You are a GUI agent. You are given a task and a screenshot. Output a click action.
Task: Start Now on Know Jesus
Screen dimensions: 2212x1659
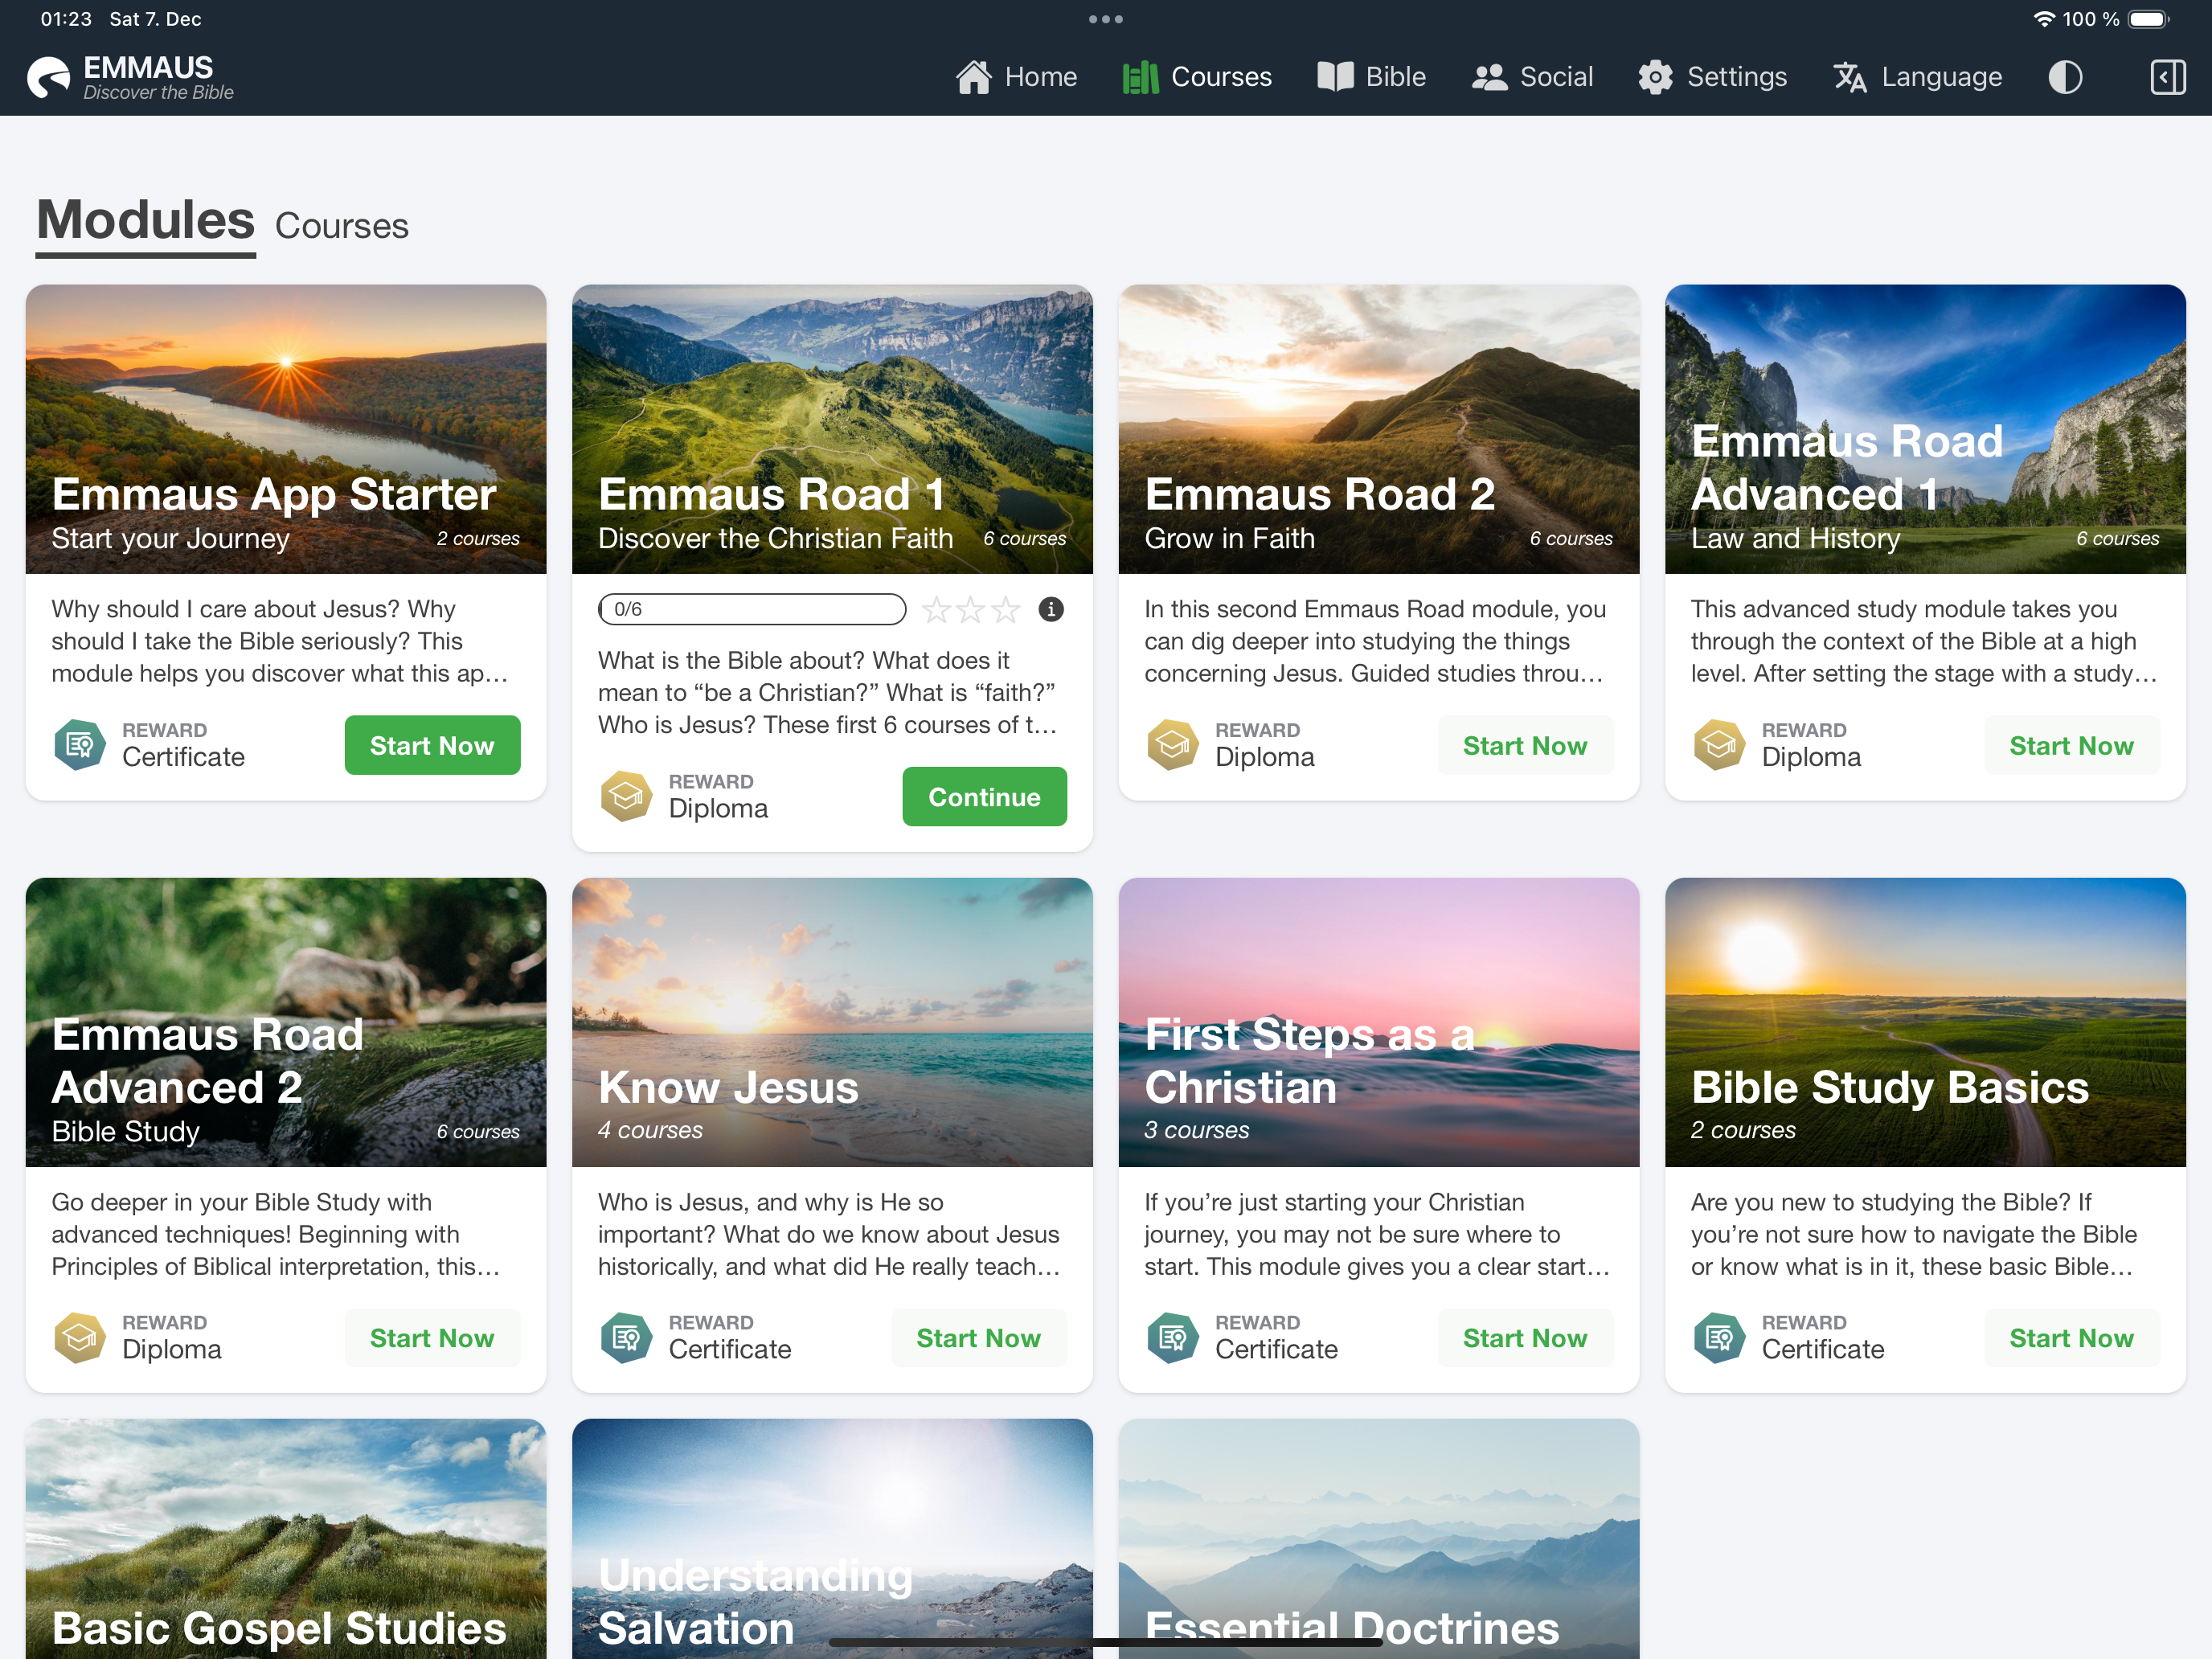coord(978,1337)
